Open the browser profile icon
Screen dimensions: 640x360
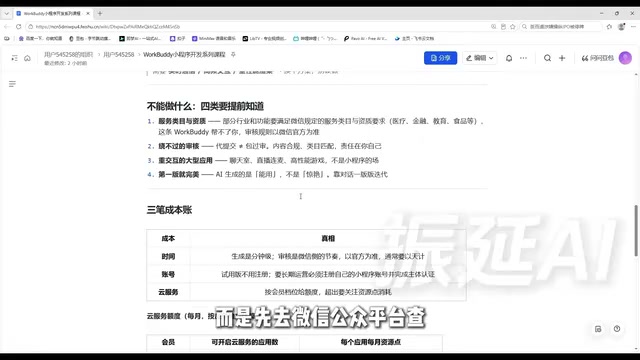[x=621, y=27]
